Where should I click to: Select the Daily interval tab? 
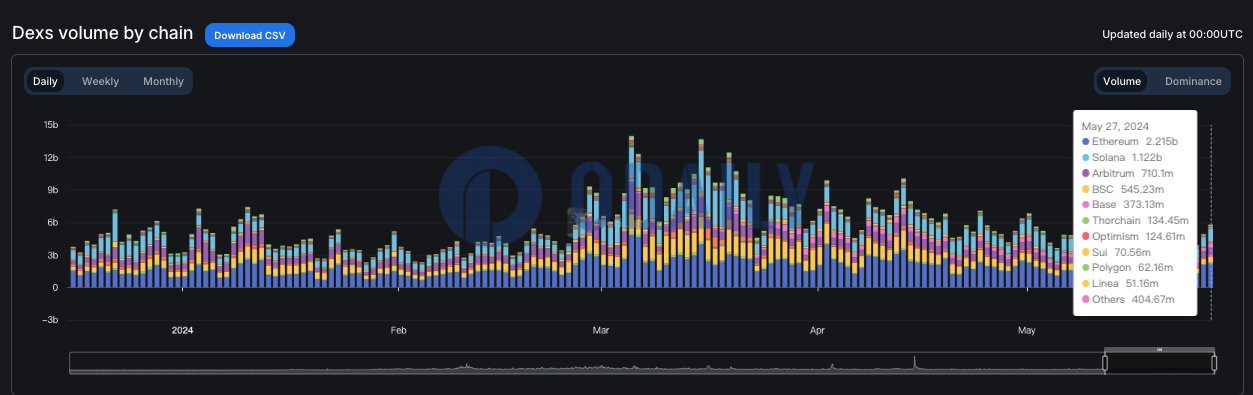coord(45,81)
